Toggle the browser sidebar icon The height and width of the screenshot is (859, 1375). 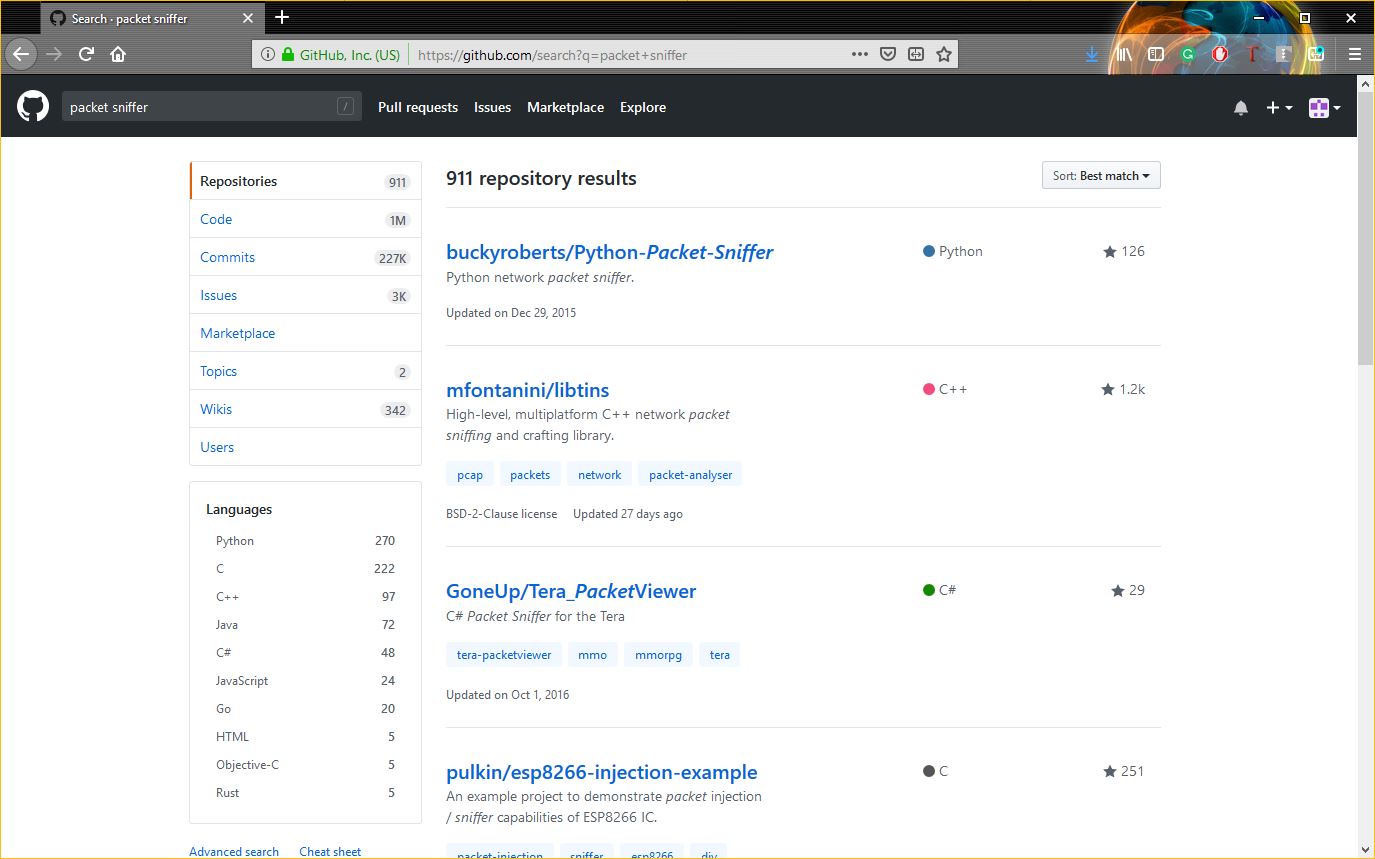[1156, 54]
